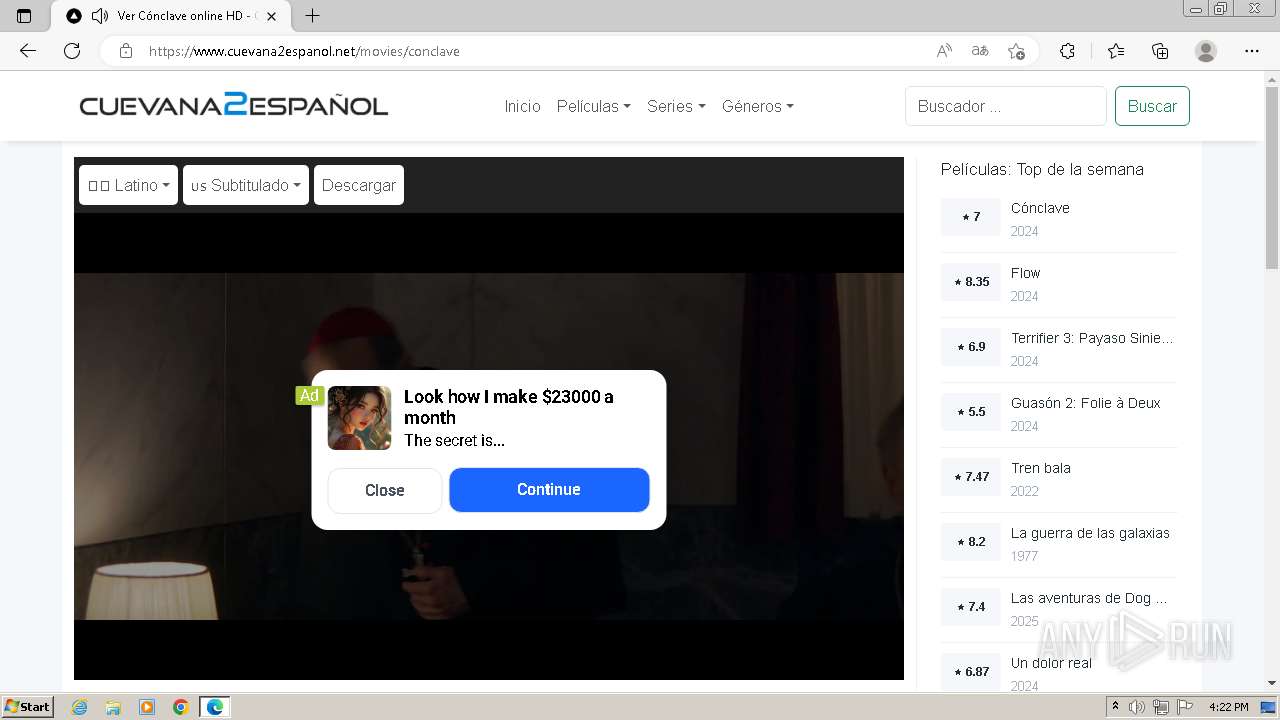This screenshot has height=720, width=1280.
Task: Open network status tray icon
Action: click(1161, 707)
